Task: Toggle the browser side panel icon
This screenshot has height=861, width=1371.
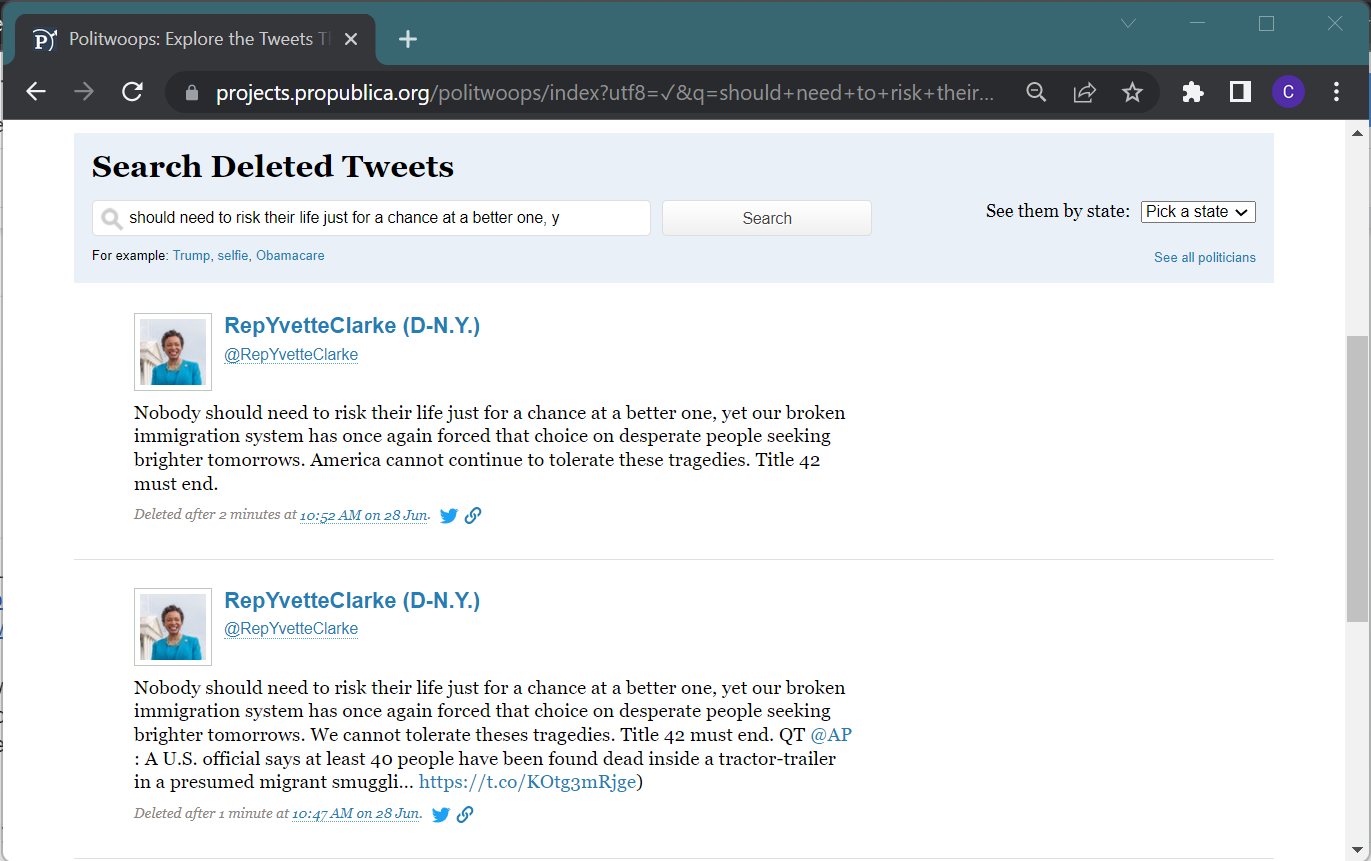Action: click(1240, 92)
